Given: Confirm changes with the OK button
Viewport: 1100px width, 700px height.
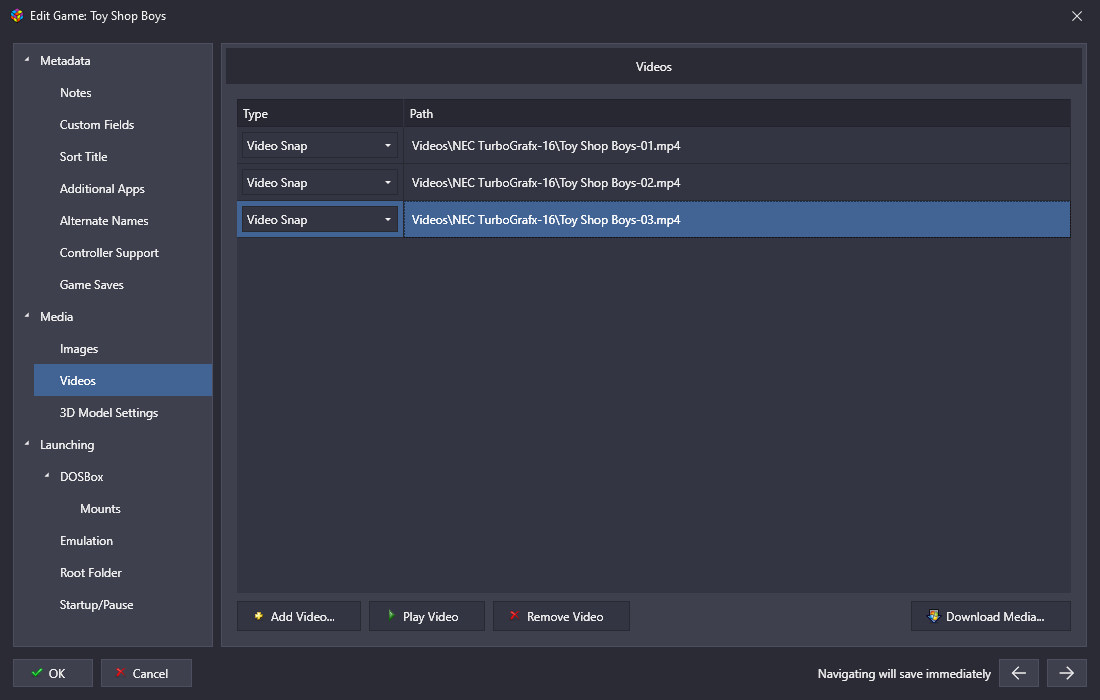Looking at the screenshot, I should pos(53,673).
